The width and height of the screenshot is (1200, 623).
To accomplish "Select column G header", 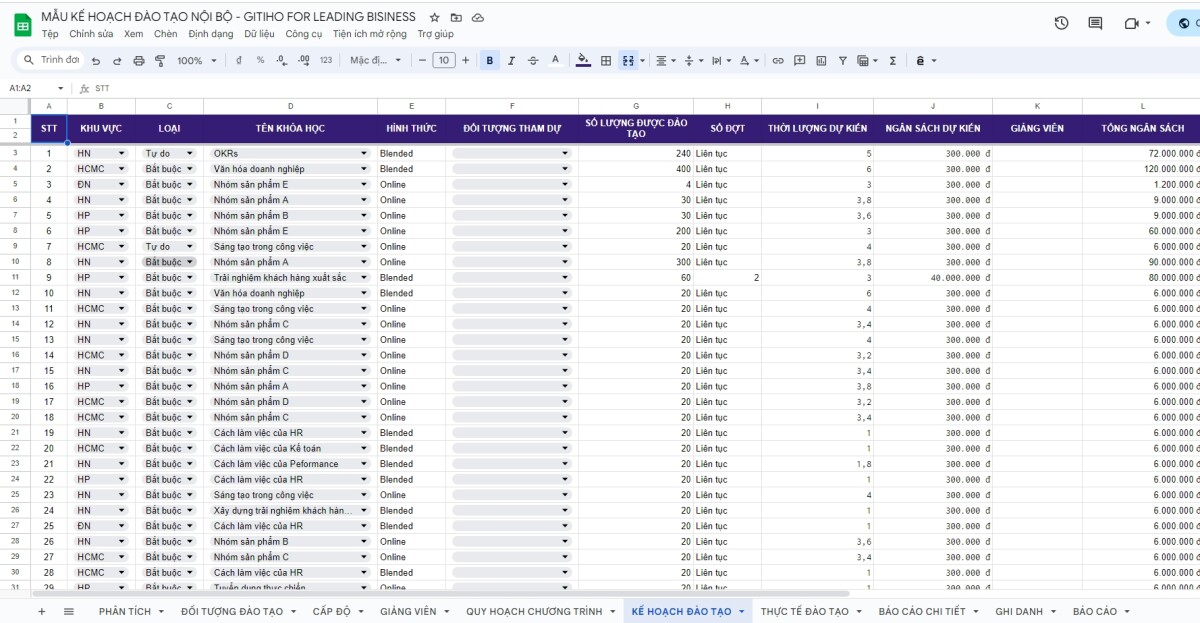I will point(636,106).
